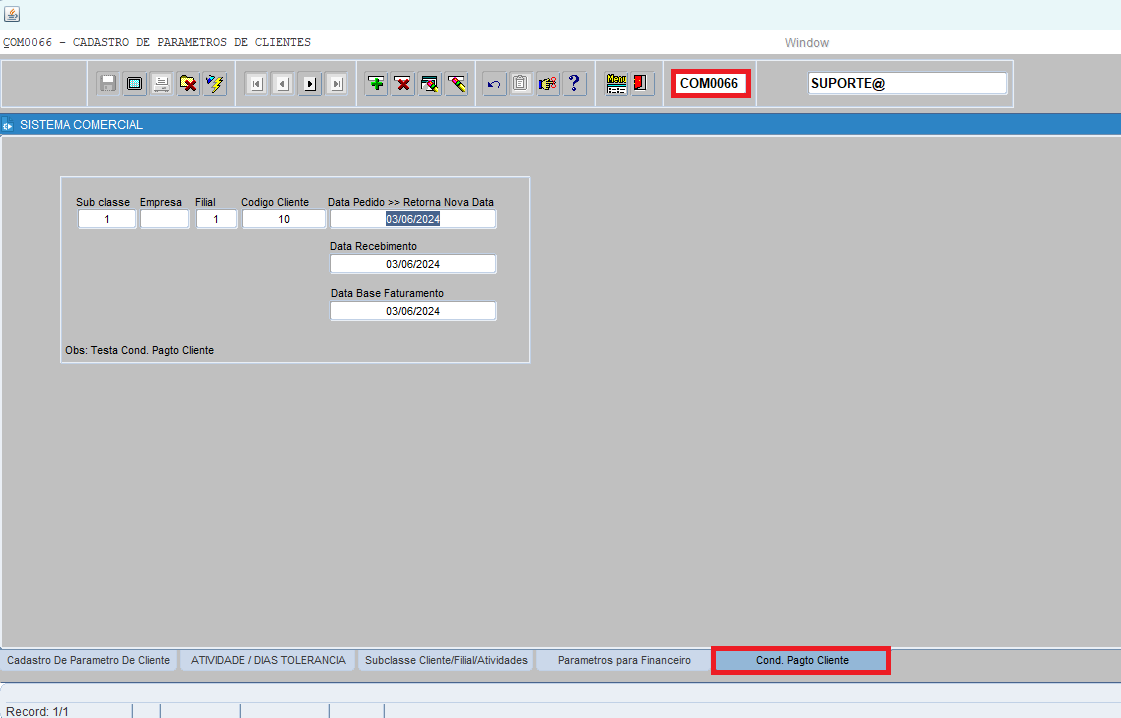Click the lightning bolt execute query icon

click(x=214, y=84)
